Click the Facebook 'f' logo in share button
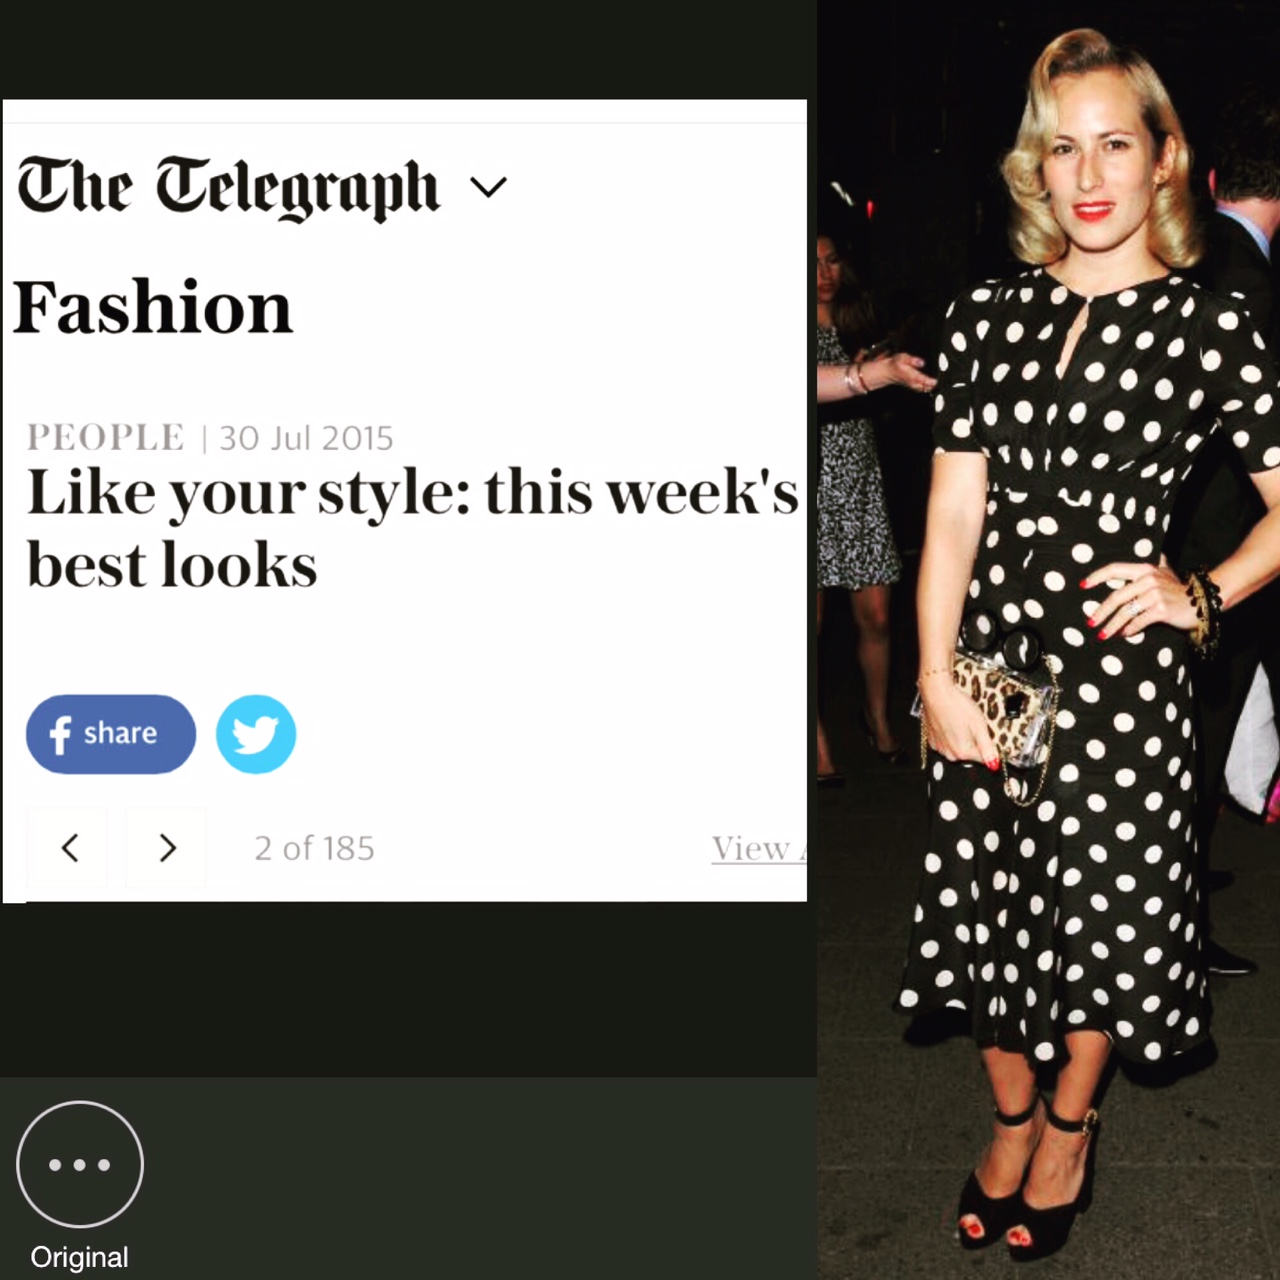1280x1280 pixels. coord(60,735)
